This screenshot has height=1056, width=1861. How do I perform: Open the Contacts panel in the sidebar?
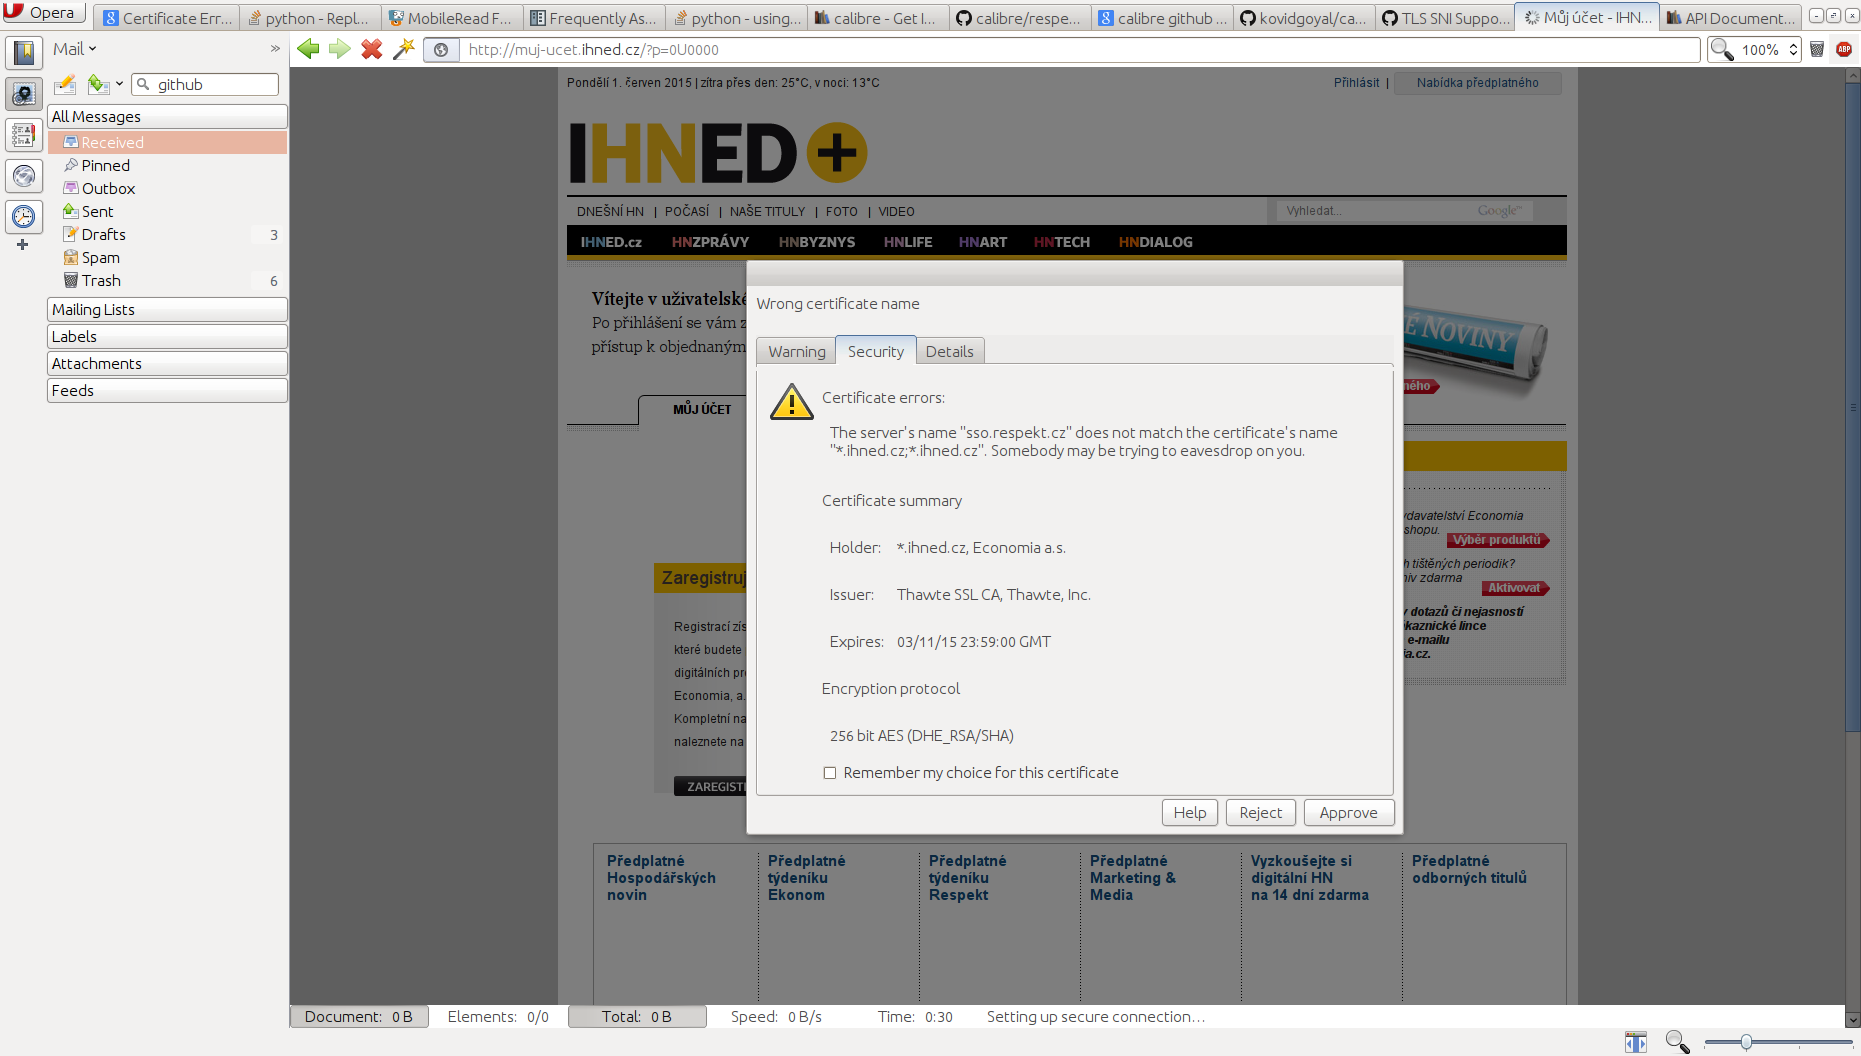point(24,135)
